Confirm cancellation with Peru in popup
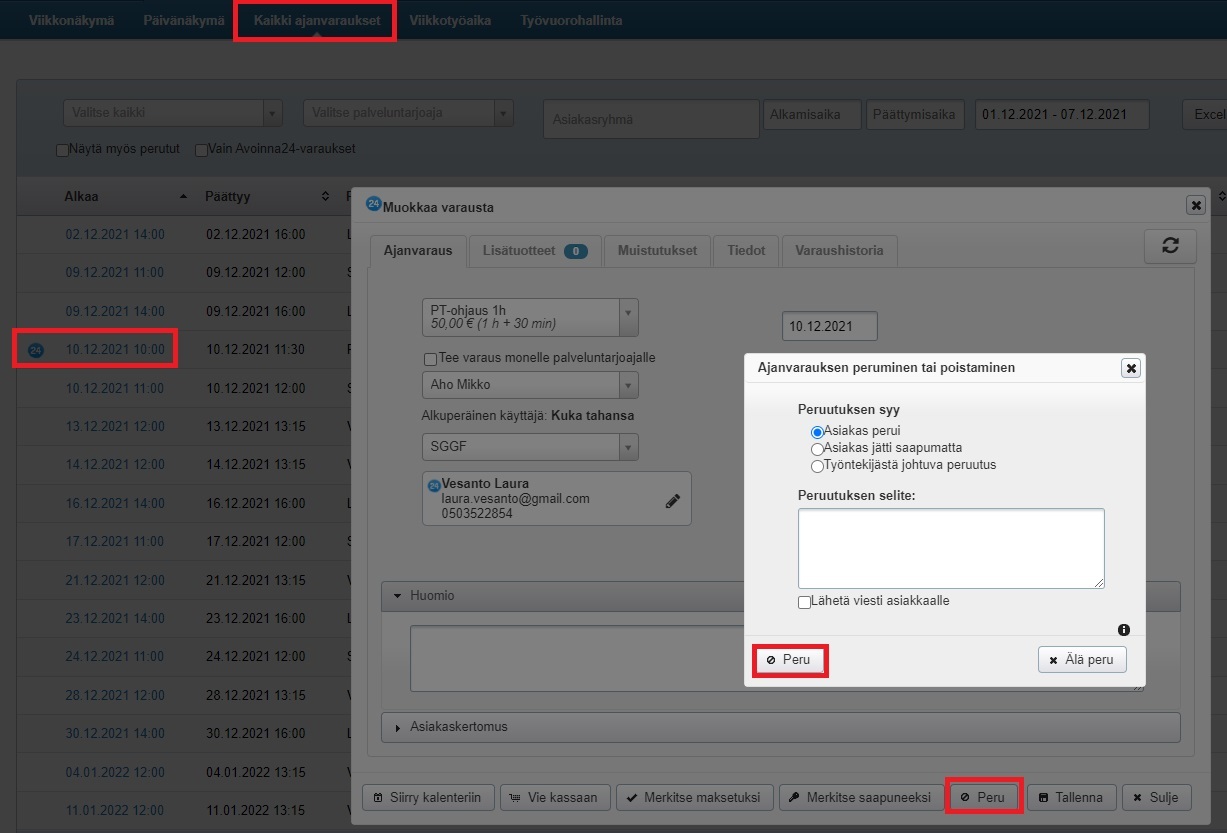The width and height of the screenshot is (1227, 833). click(789, 661)
